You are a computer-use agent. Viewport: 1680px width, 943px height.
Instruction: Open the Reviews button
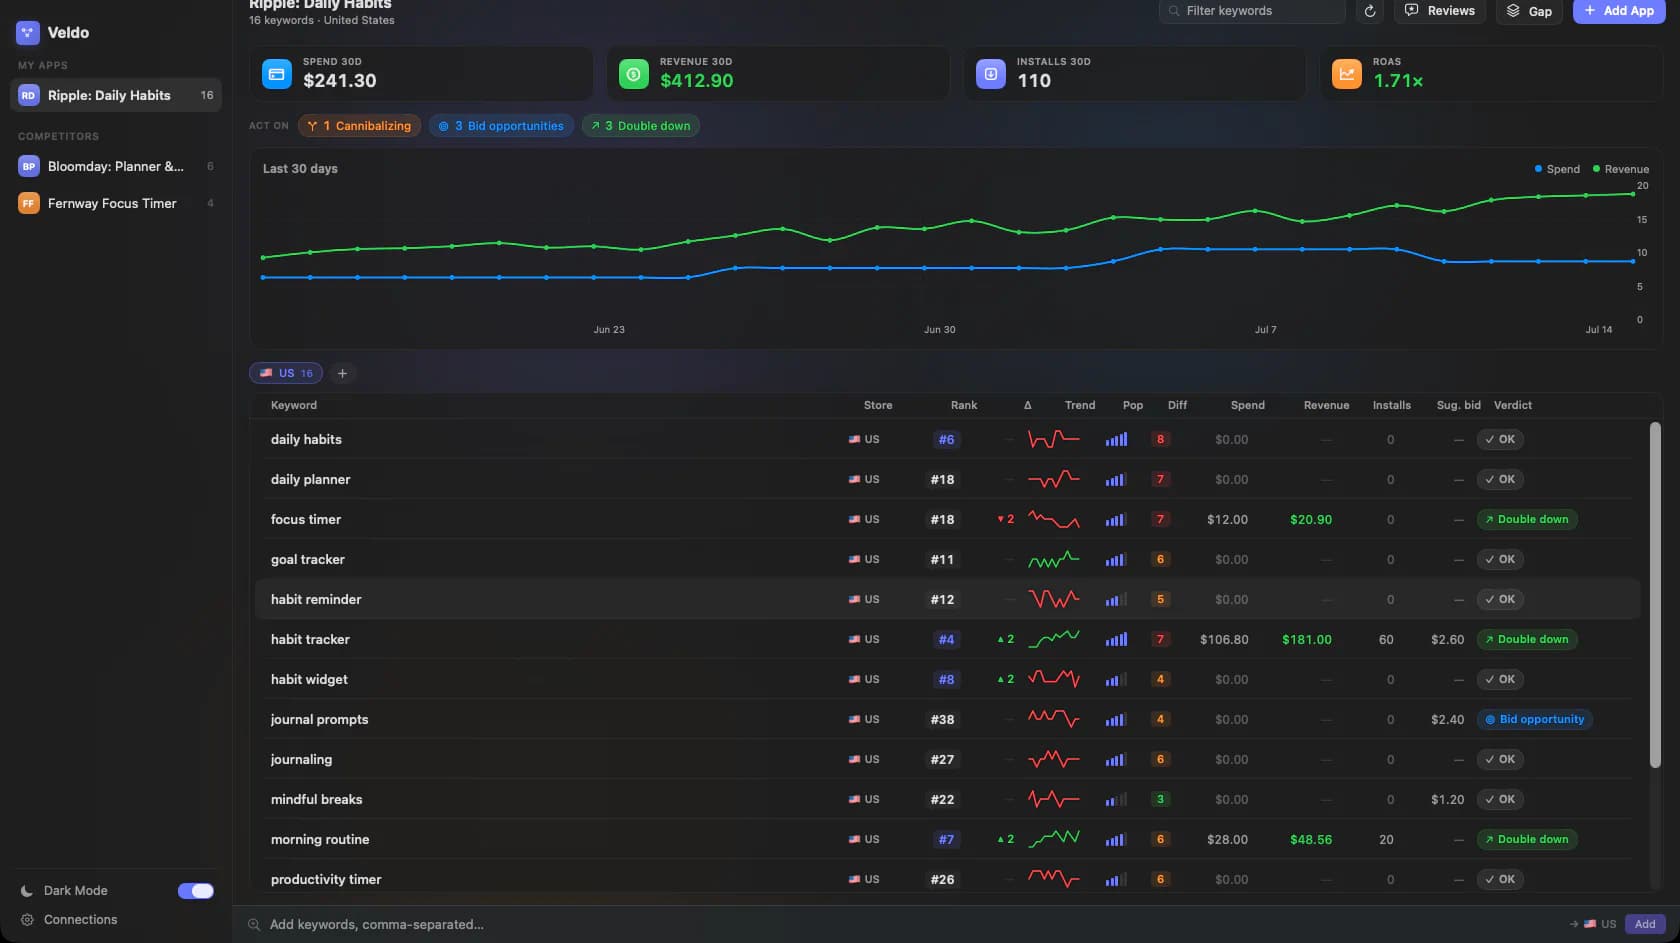click(x=1440, y=11)
